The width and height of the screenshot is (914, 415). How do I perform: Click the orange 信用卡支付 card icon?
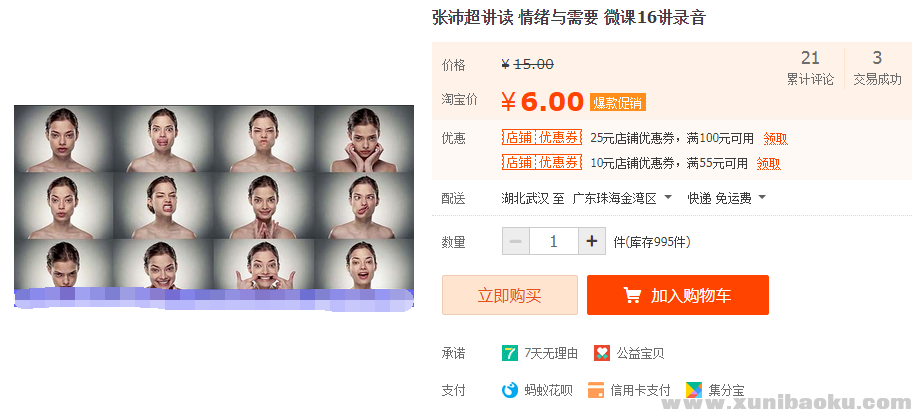coord(596,390)
